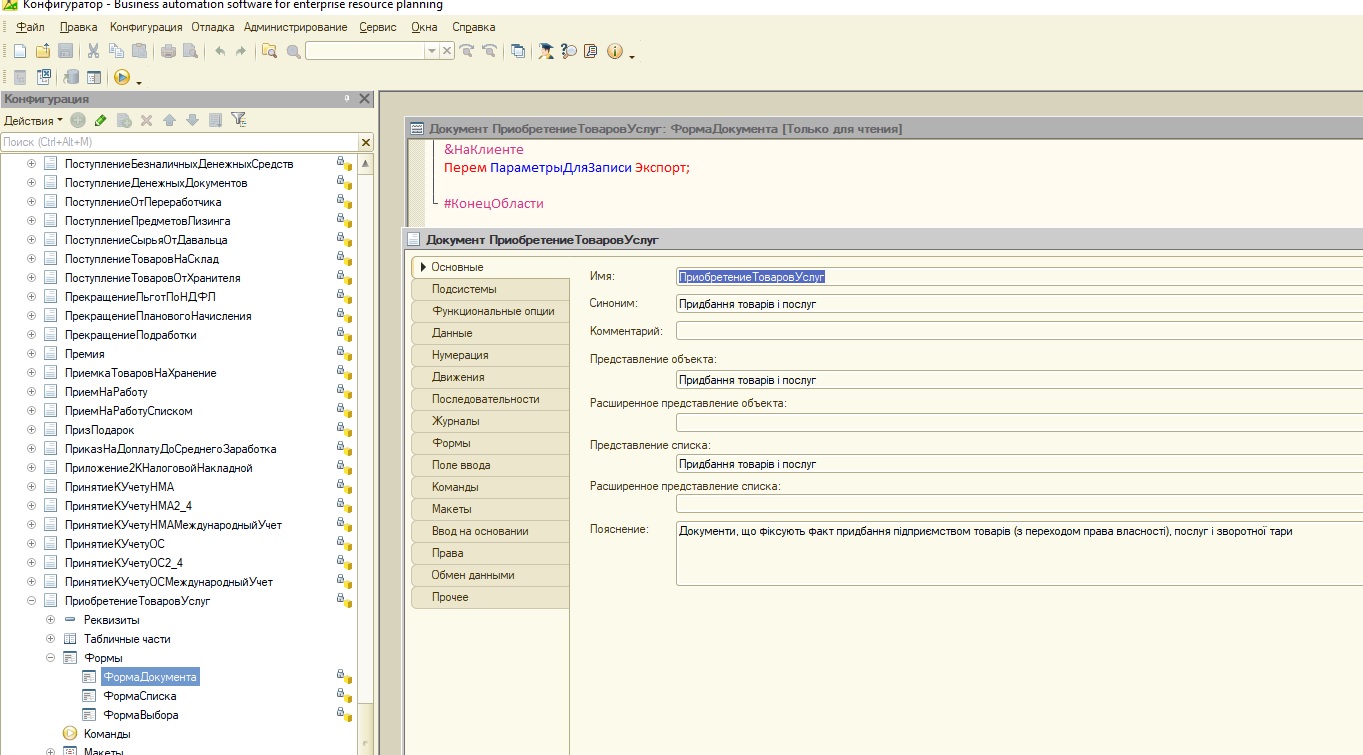Toggle the Конфигурация panel pin

(347, 99)
